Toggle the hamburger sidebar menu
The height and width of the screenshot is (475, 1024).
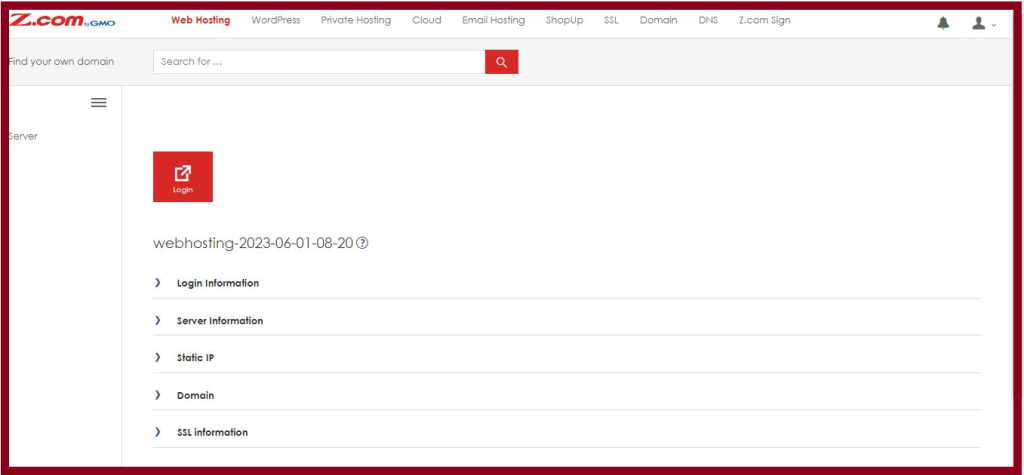point(99,103)
